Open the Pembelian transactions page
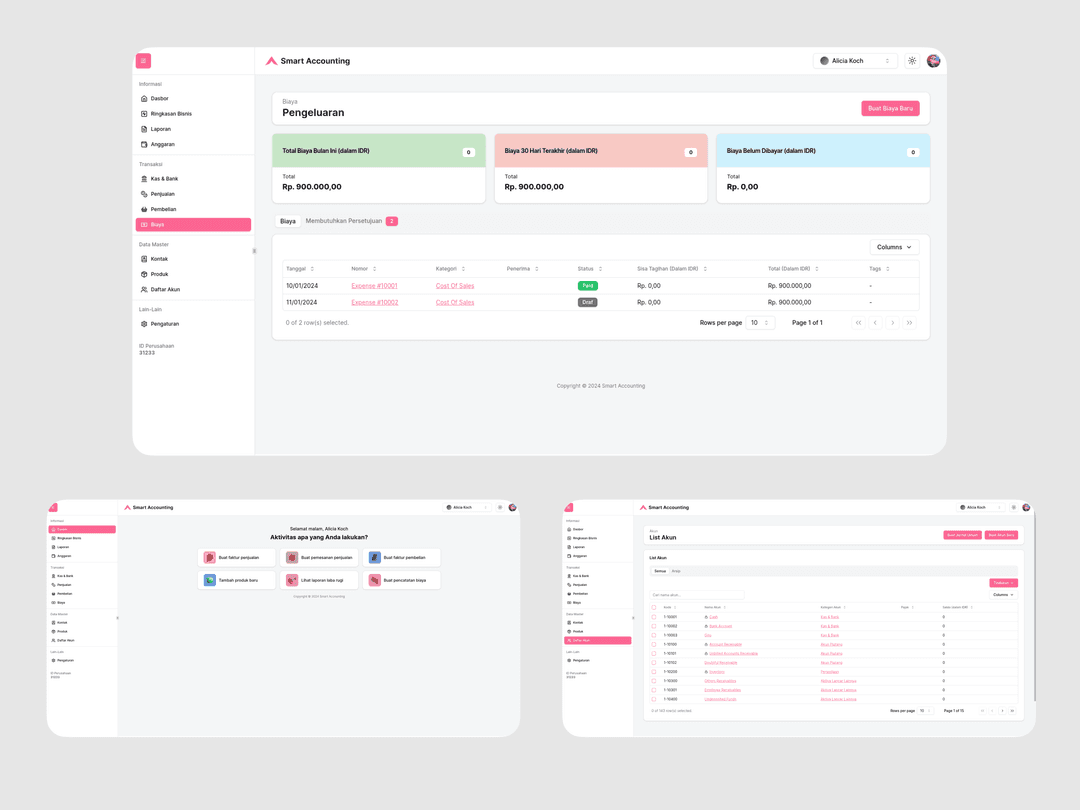1080x810 pixels. click(162, 209)
